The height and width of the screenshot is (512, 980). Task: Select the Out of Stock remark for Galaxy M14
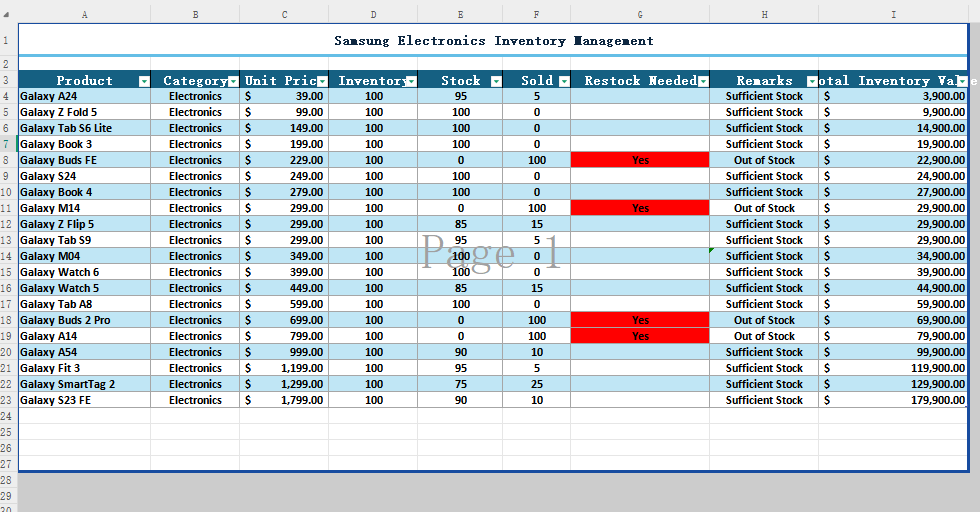point(764,208)
